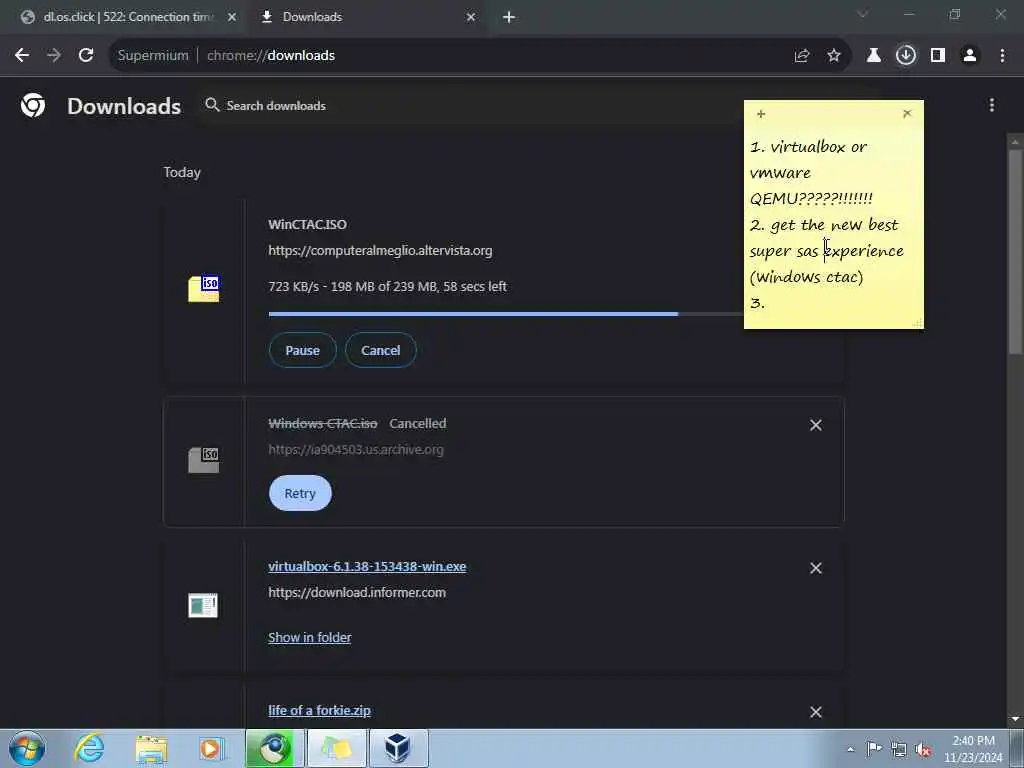Open life of a forkie.zip link
Image resolution: width=1024 pixels, height=768 pixels.
319,710
